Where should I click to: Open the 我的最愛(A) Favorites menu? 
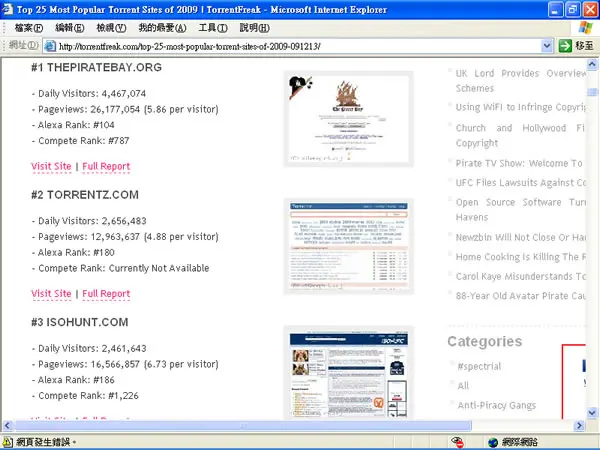tap(162, 28)
